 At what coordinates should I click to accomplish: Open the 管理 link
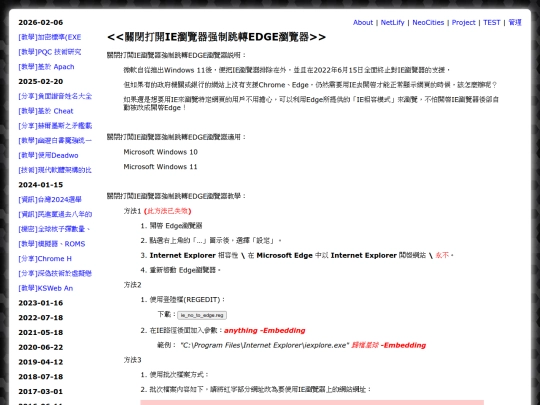(x=515, y=22)
